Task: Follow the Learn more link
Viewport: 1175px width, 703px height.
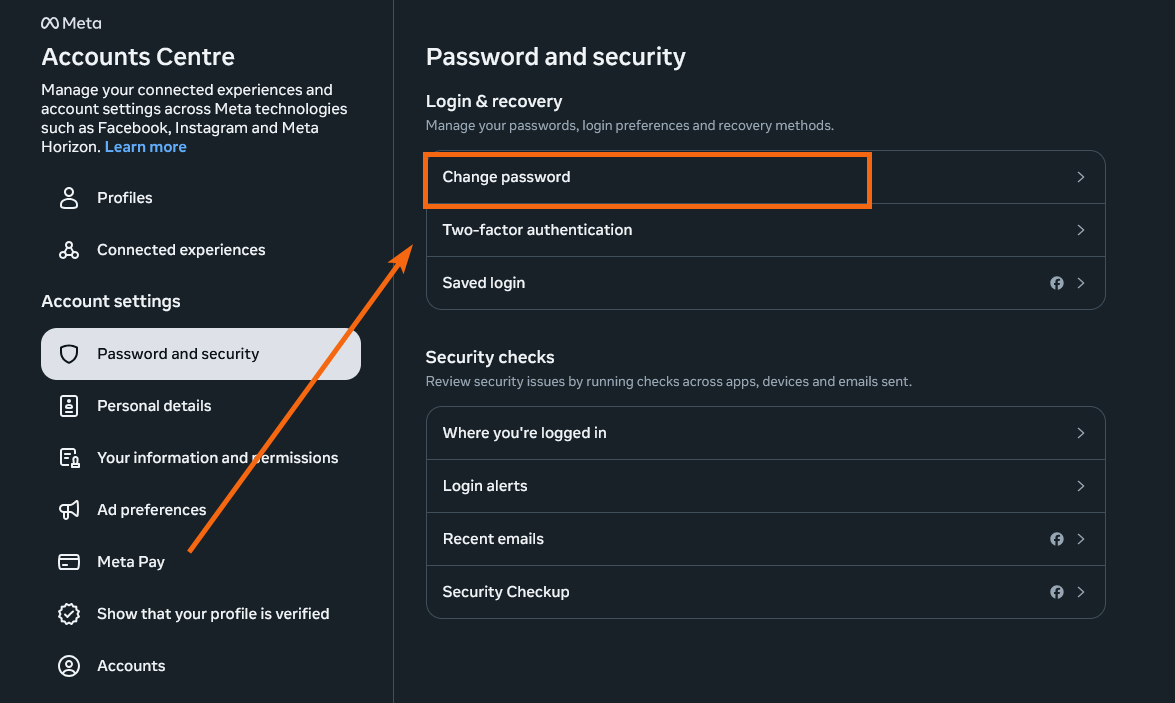Action: pos(146,147)
